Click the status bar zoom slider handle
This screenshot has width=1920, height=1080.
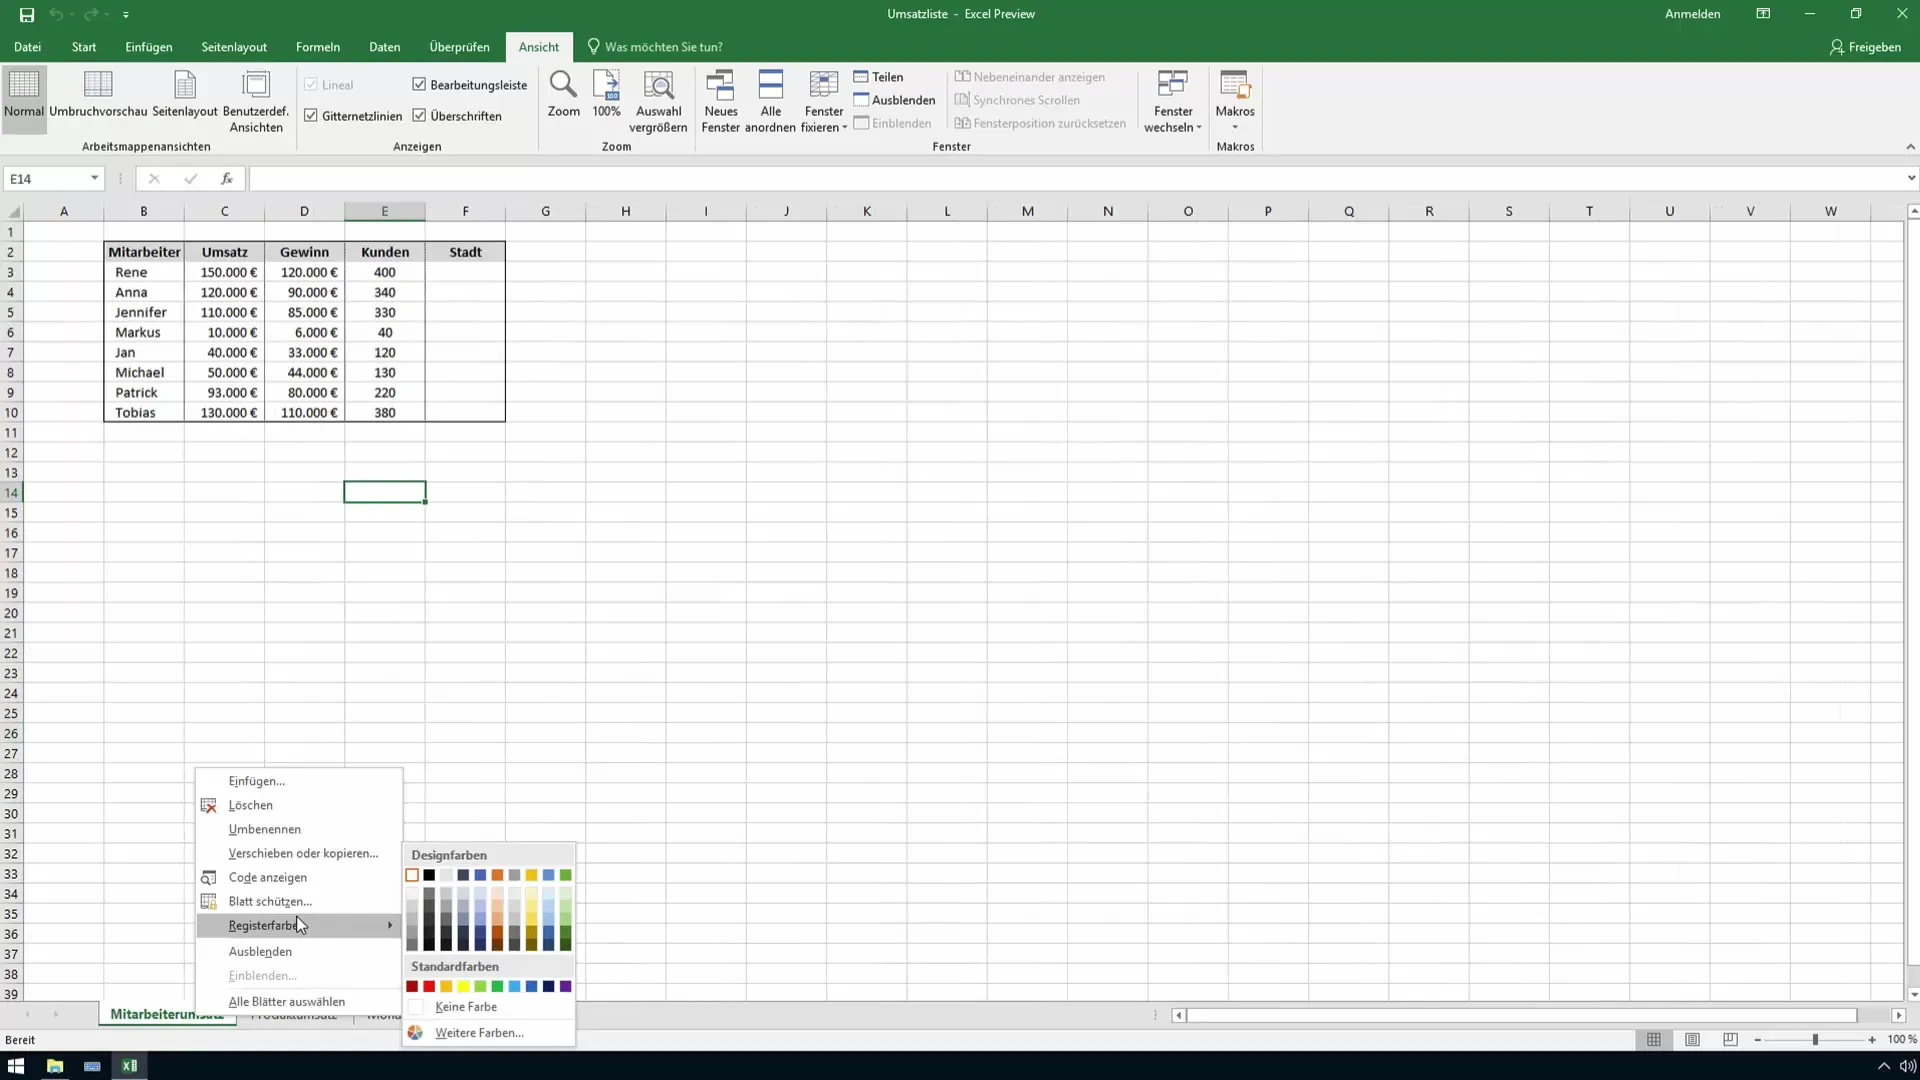(1815, 1040)
